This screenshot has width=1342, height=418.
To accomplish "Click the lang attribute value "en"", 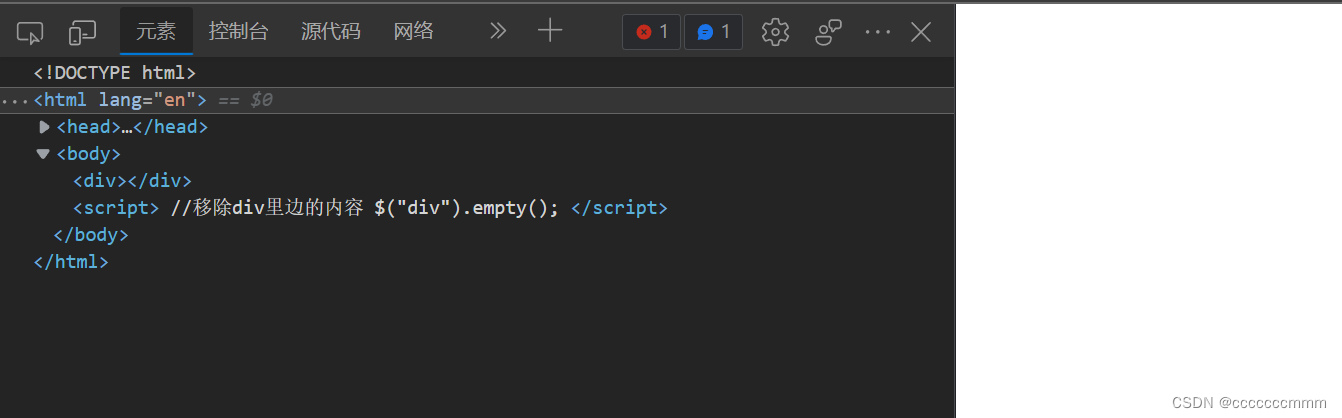I will [x=175, y=100].
